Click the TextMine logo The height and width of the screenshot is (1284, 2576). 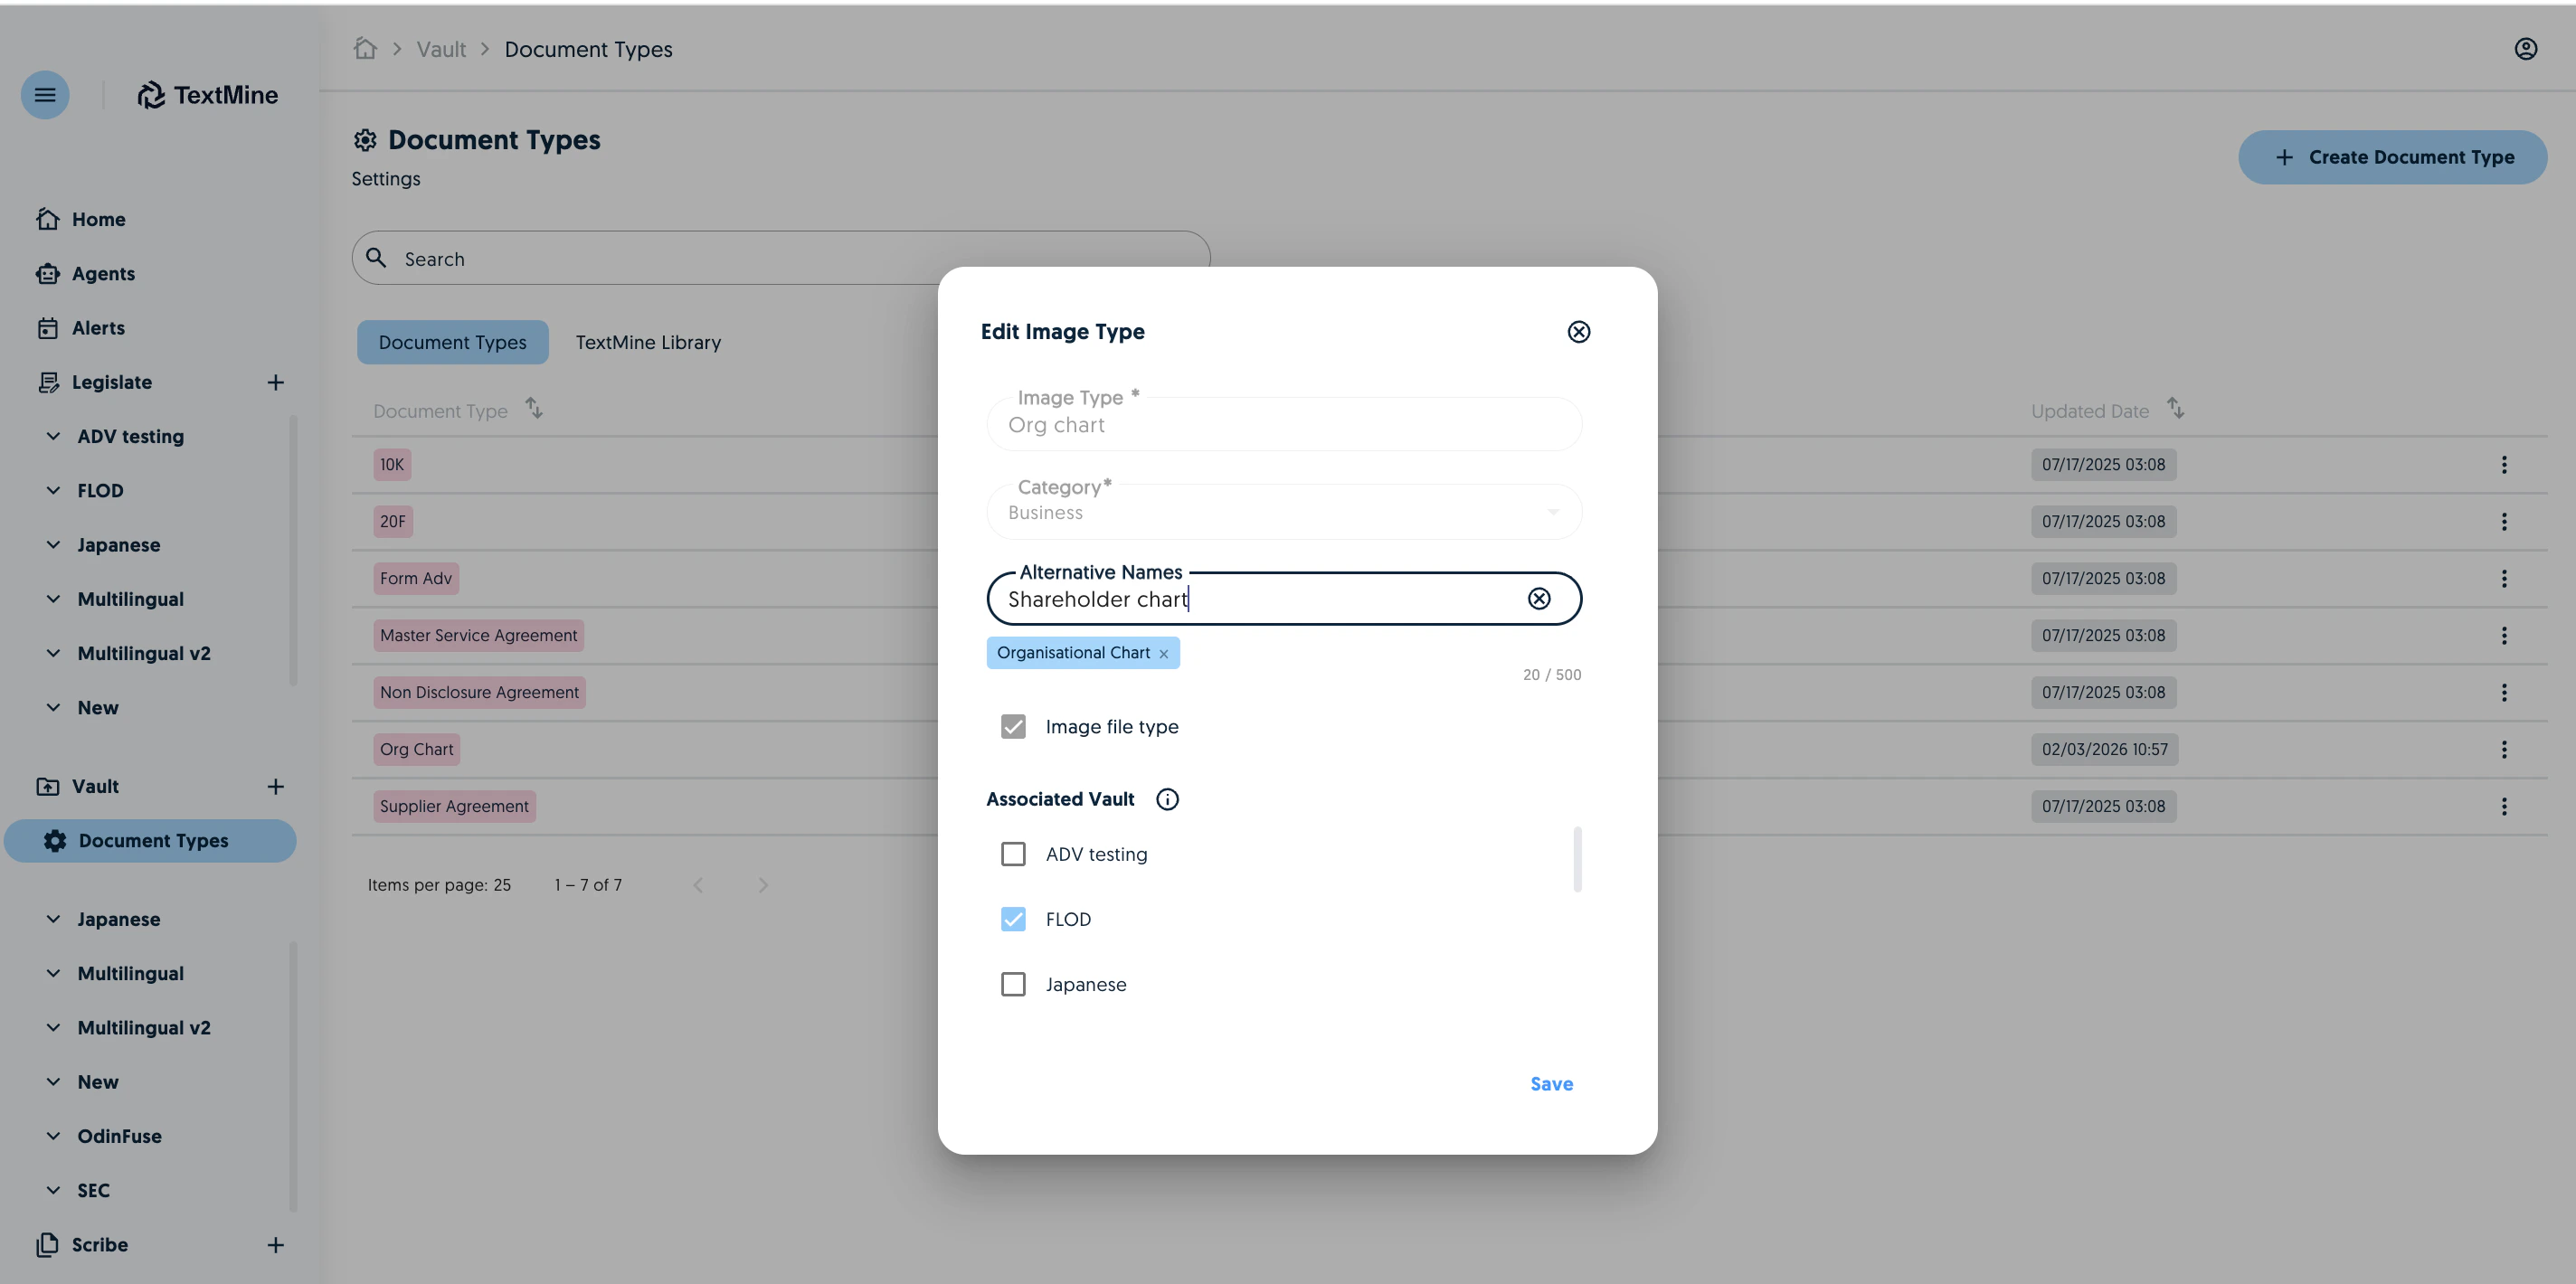click(208, 95)
